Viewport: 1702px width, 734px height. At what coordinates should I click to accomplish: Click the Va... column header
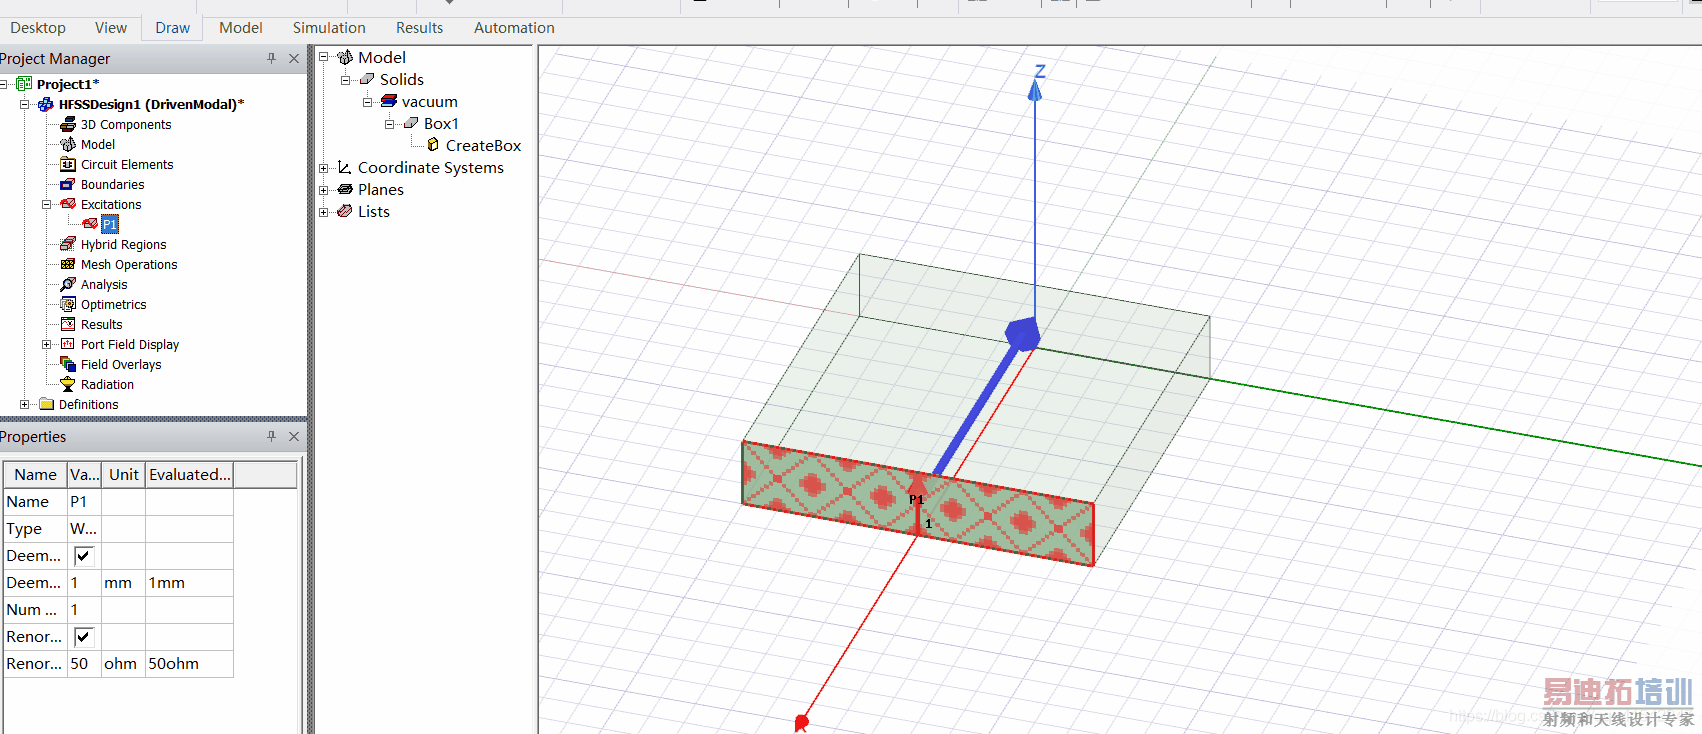[84, 475]
